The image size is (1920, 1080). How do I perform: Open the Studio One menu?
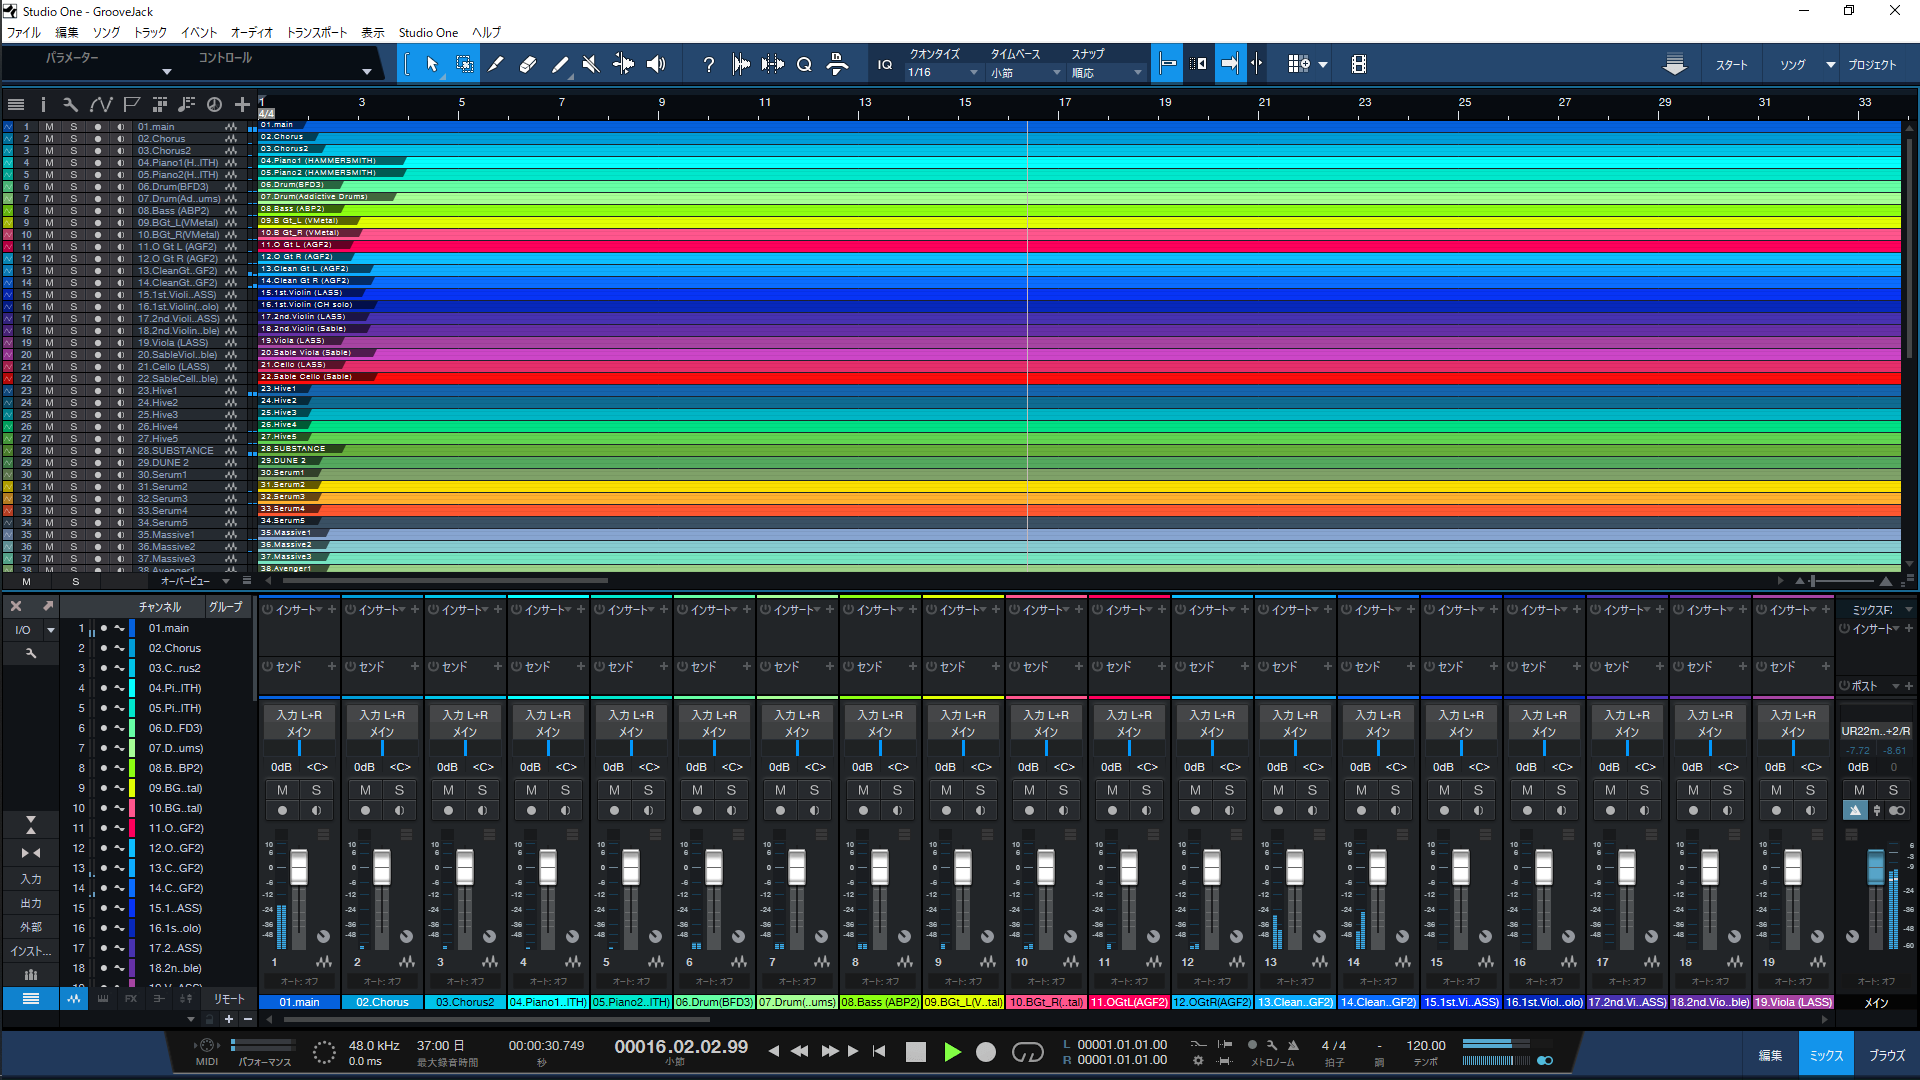[x=429, y=33]
